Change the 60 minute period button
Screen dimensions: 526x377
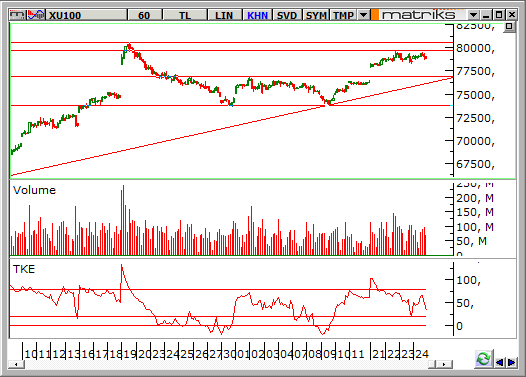[x=144, y=15]
